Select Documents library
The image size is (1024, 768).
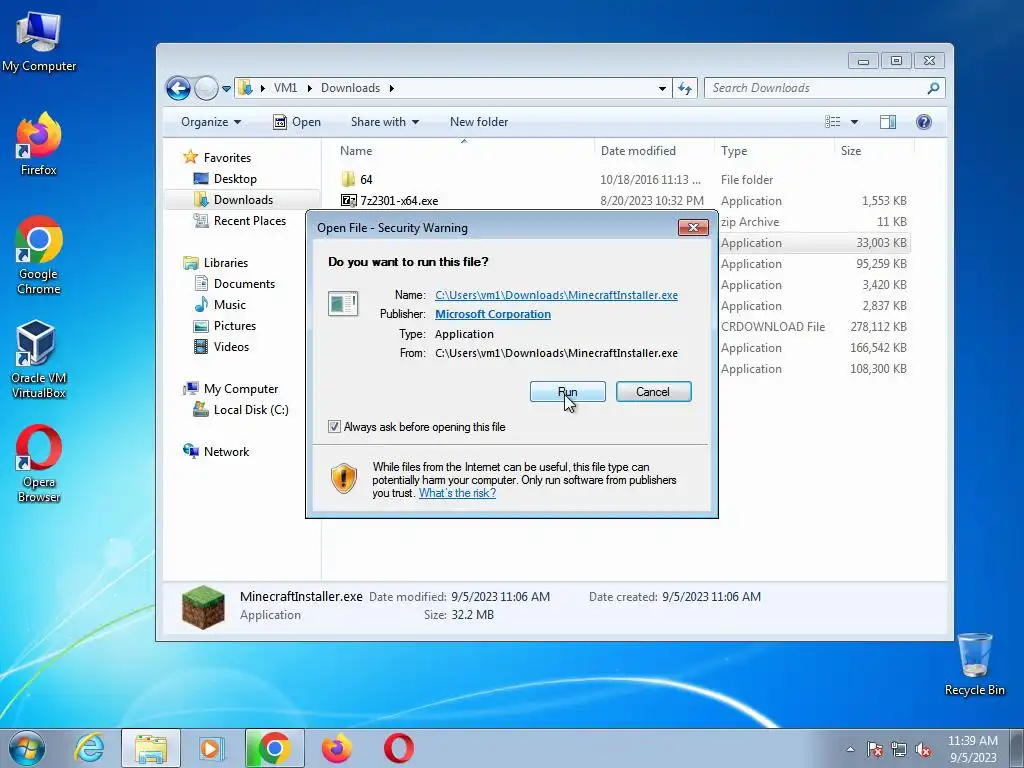pos(234,283)
